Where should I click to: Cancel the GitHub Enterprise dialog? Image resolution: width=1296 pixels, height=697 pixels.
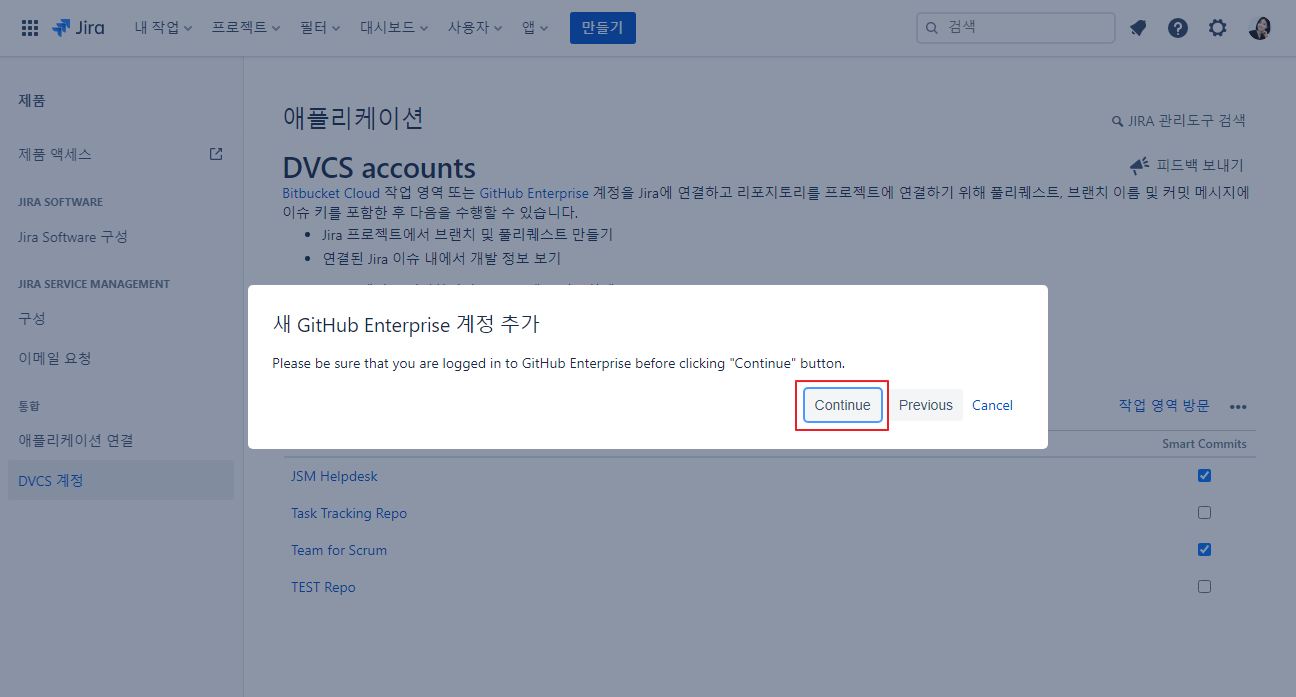[x=992, y=405]
